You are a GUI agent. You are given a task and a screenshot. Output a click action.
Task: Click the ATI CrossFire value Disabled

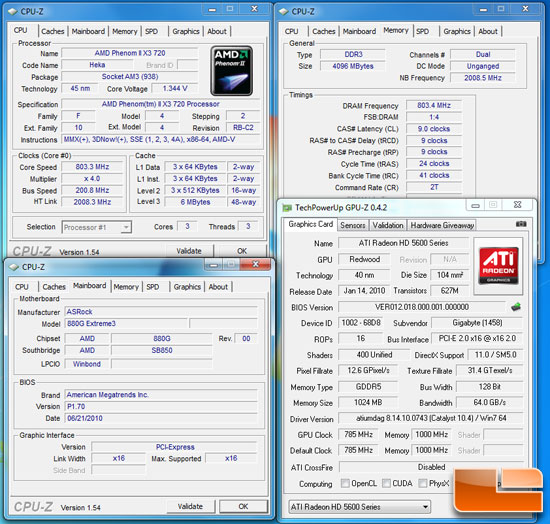click(x=431, y=468)
